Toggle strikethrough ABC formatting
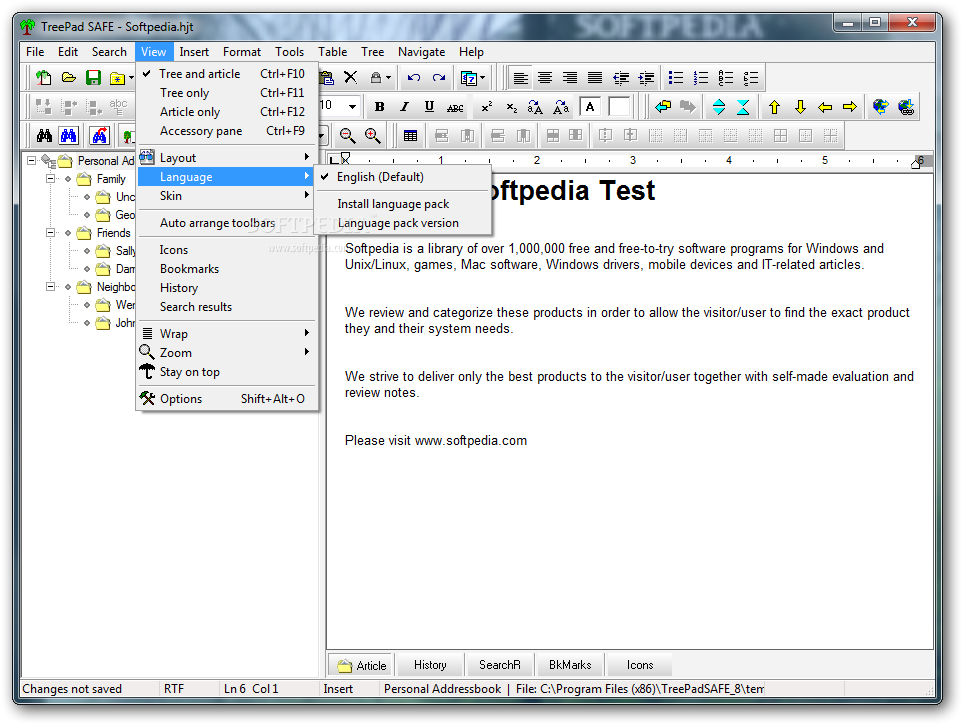Viewport: 963px width, 725px height. point(455,108)
